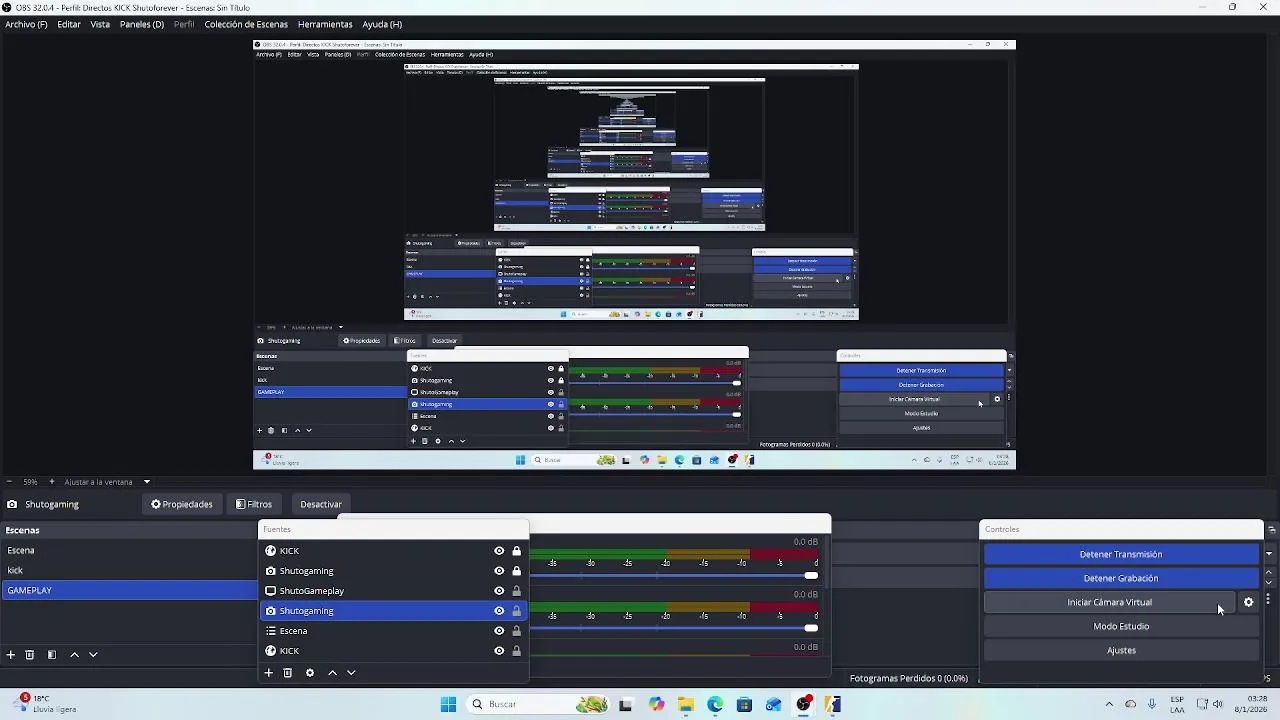The width and height of the screenshot is (1280, 720).
Task: Click the Desactivar button
Action: (321, 504)
